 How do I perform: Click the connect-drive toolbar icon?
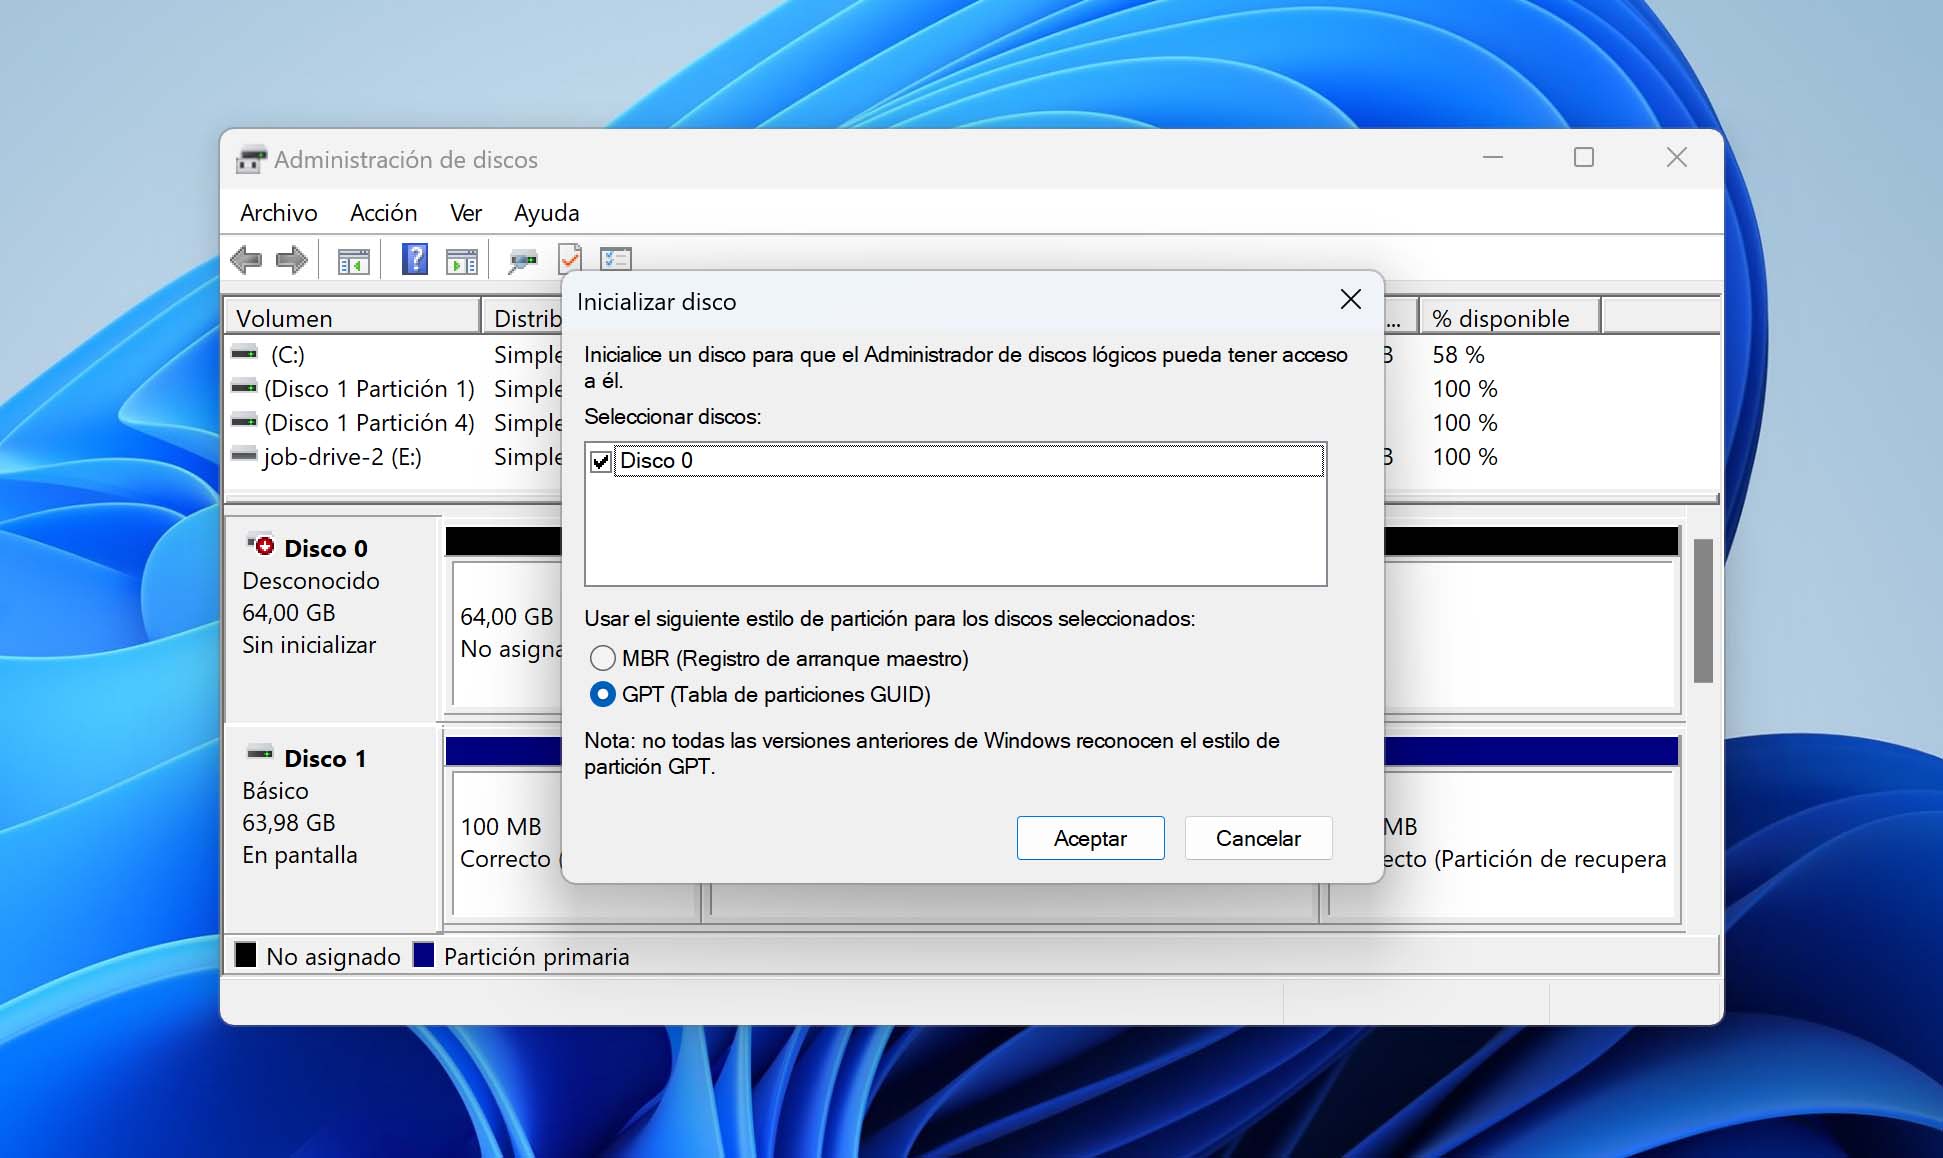(x=522, y=262)
